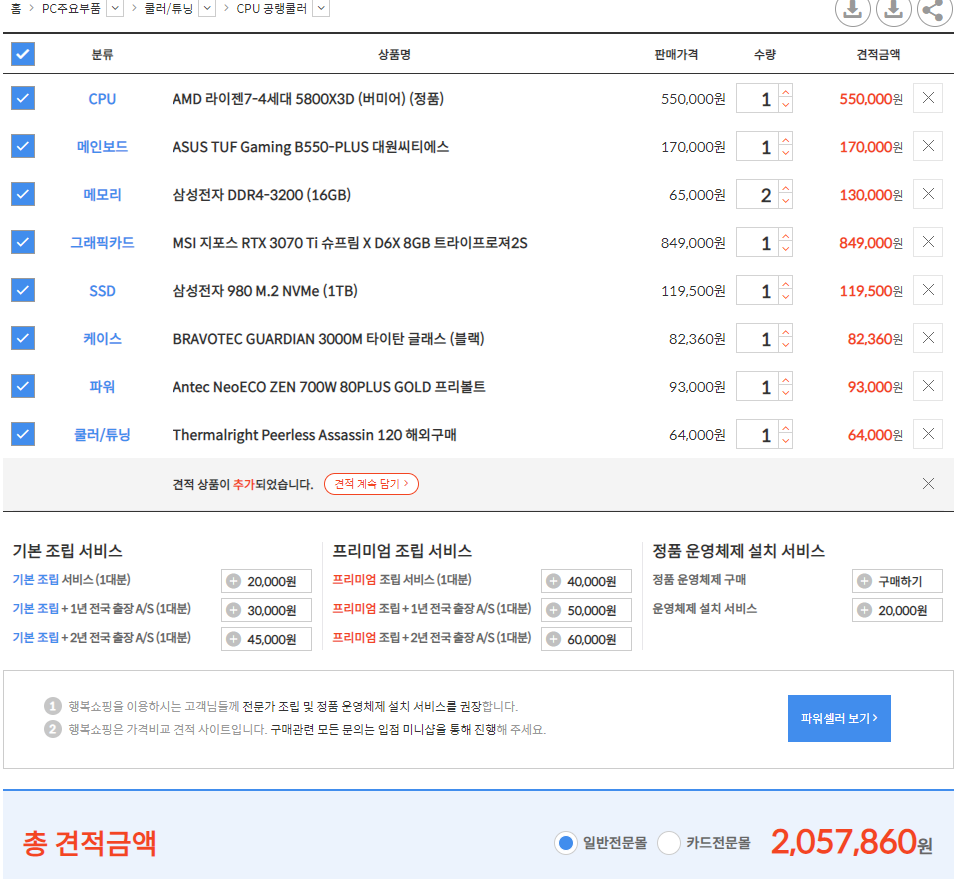
Task: Delete the Antec NeoECO power row
Action: pyautogui.click(x=928, y=386)
